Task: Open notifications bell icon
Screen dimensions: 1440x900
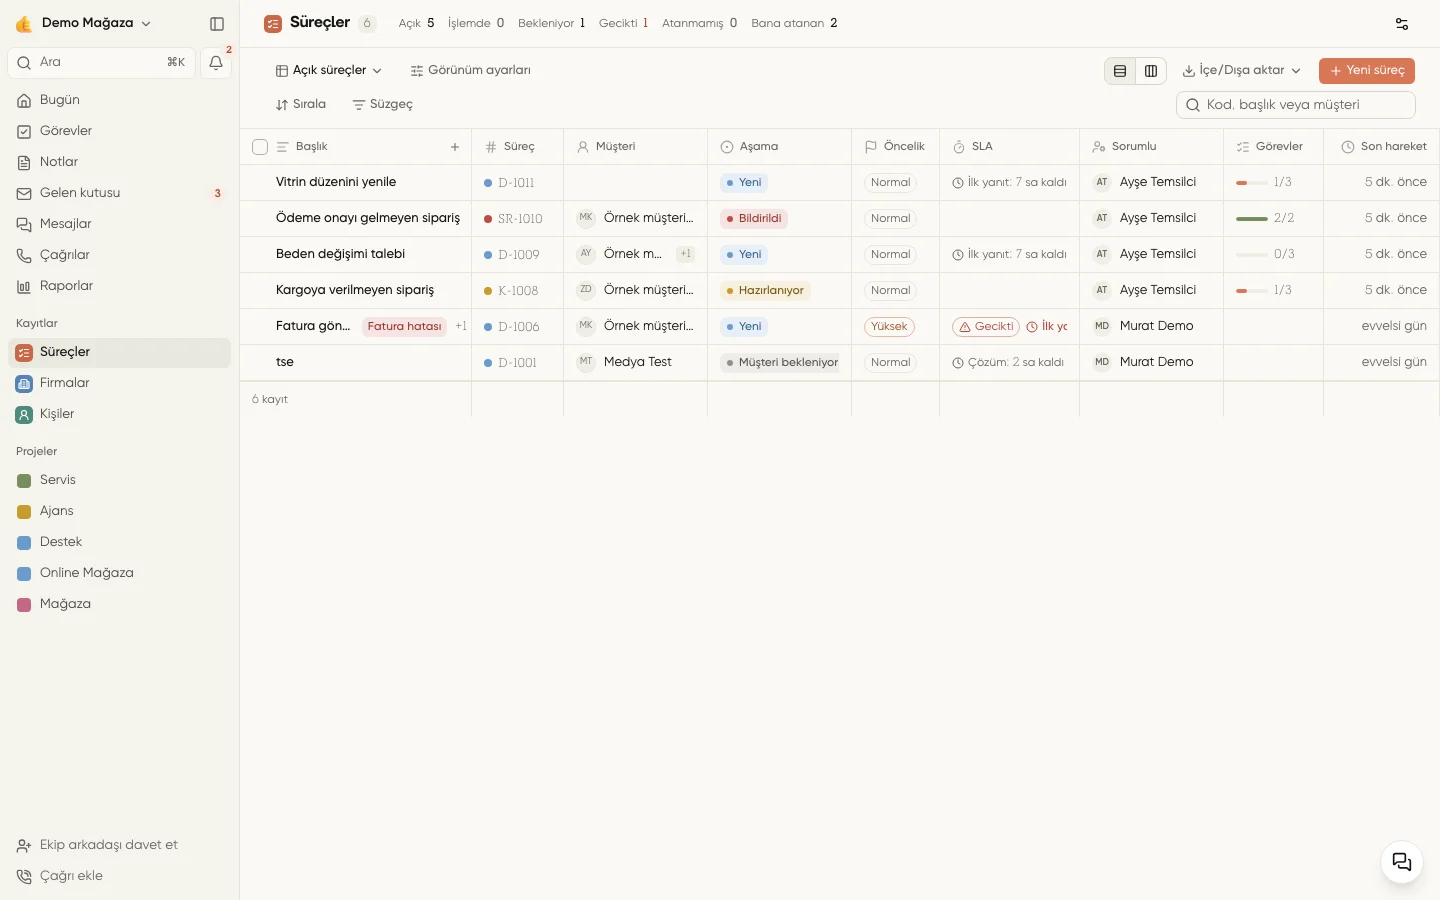Action: [x=216, y=63]
